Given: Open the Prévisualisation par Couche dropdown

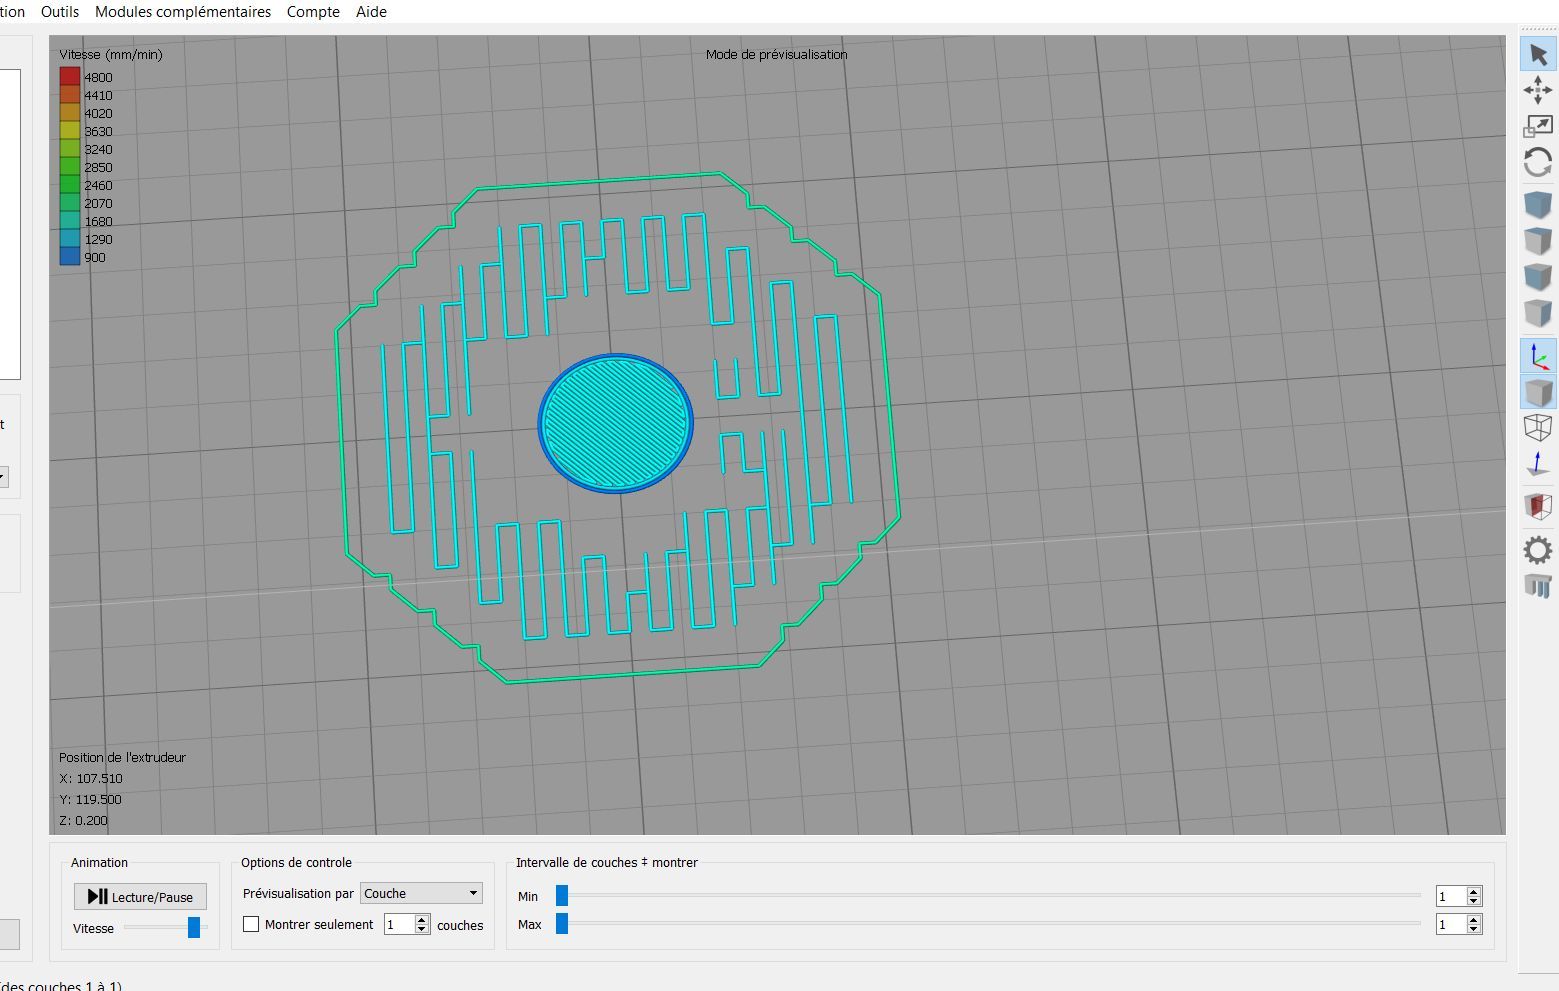Looking at the screenshot, I should pos(421,893).
